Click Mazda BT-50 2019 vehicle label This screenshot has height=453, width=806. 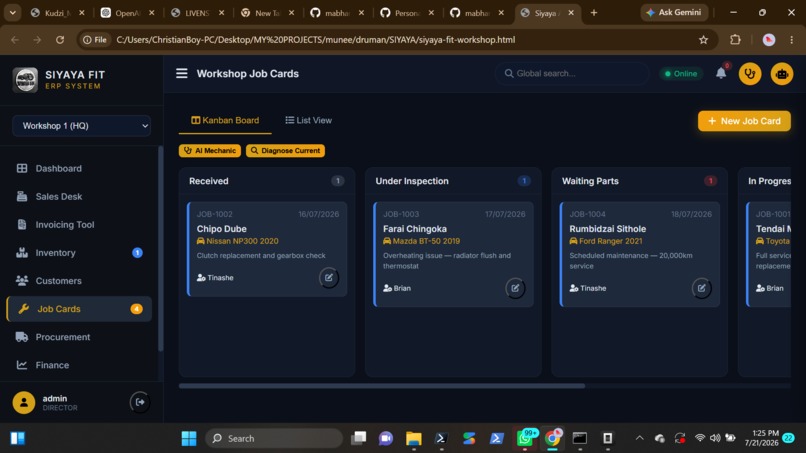(422, 241)
